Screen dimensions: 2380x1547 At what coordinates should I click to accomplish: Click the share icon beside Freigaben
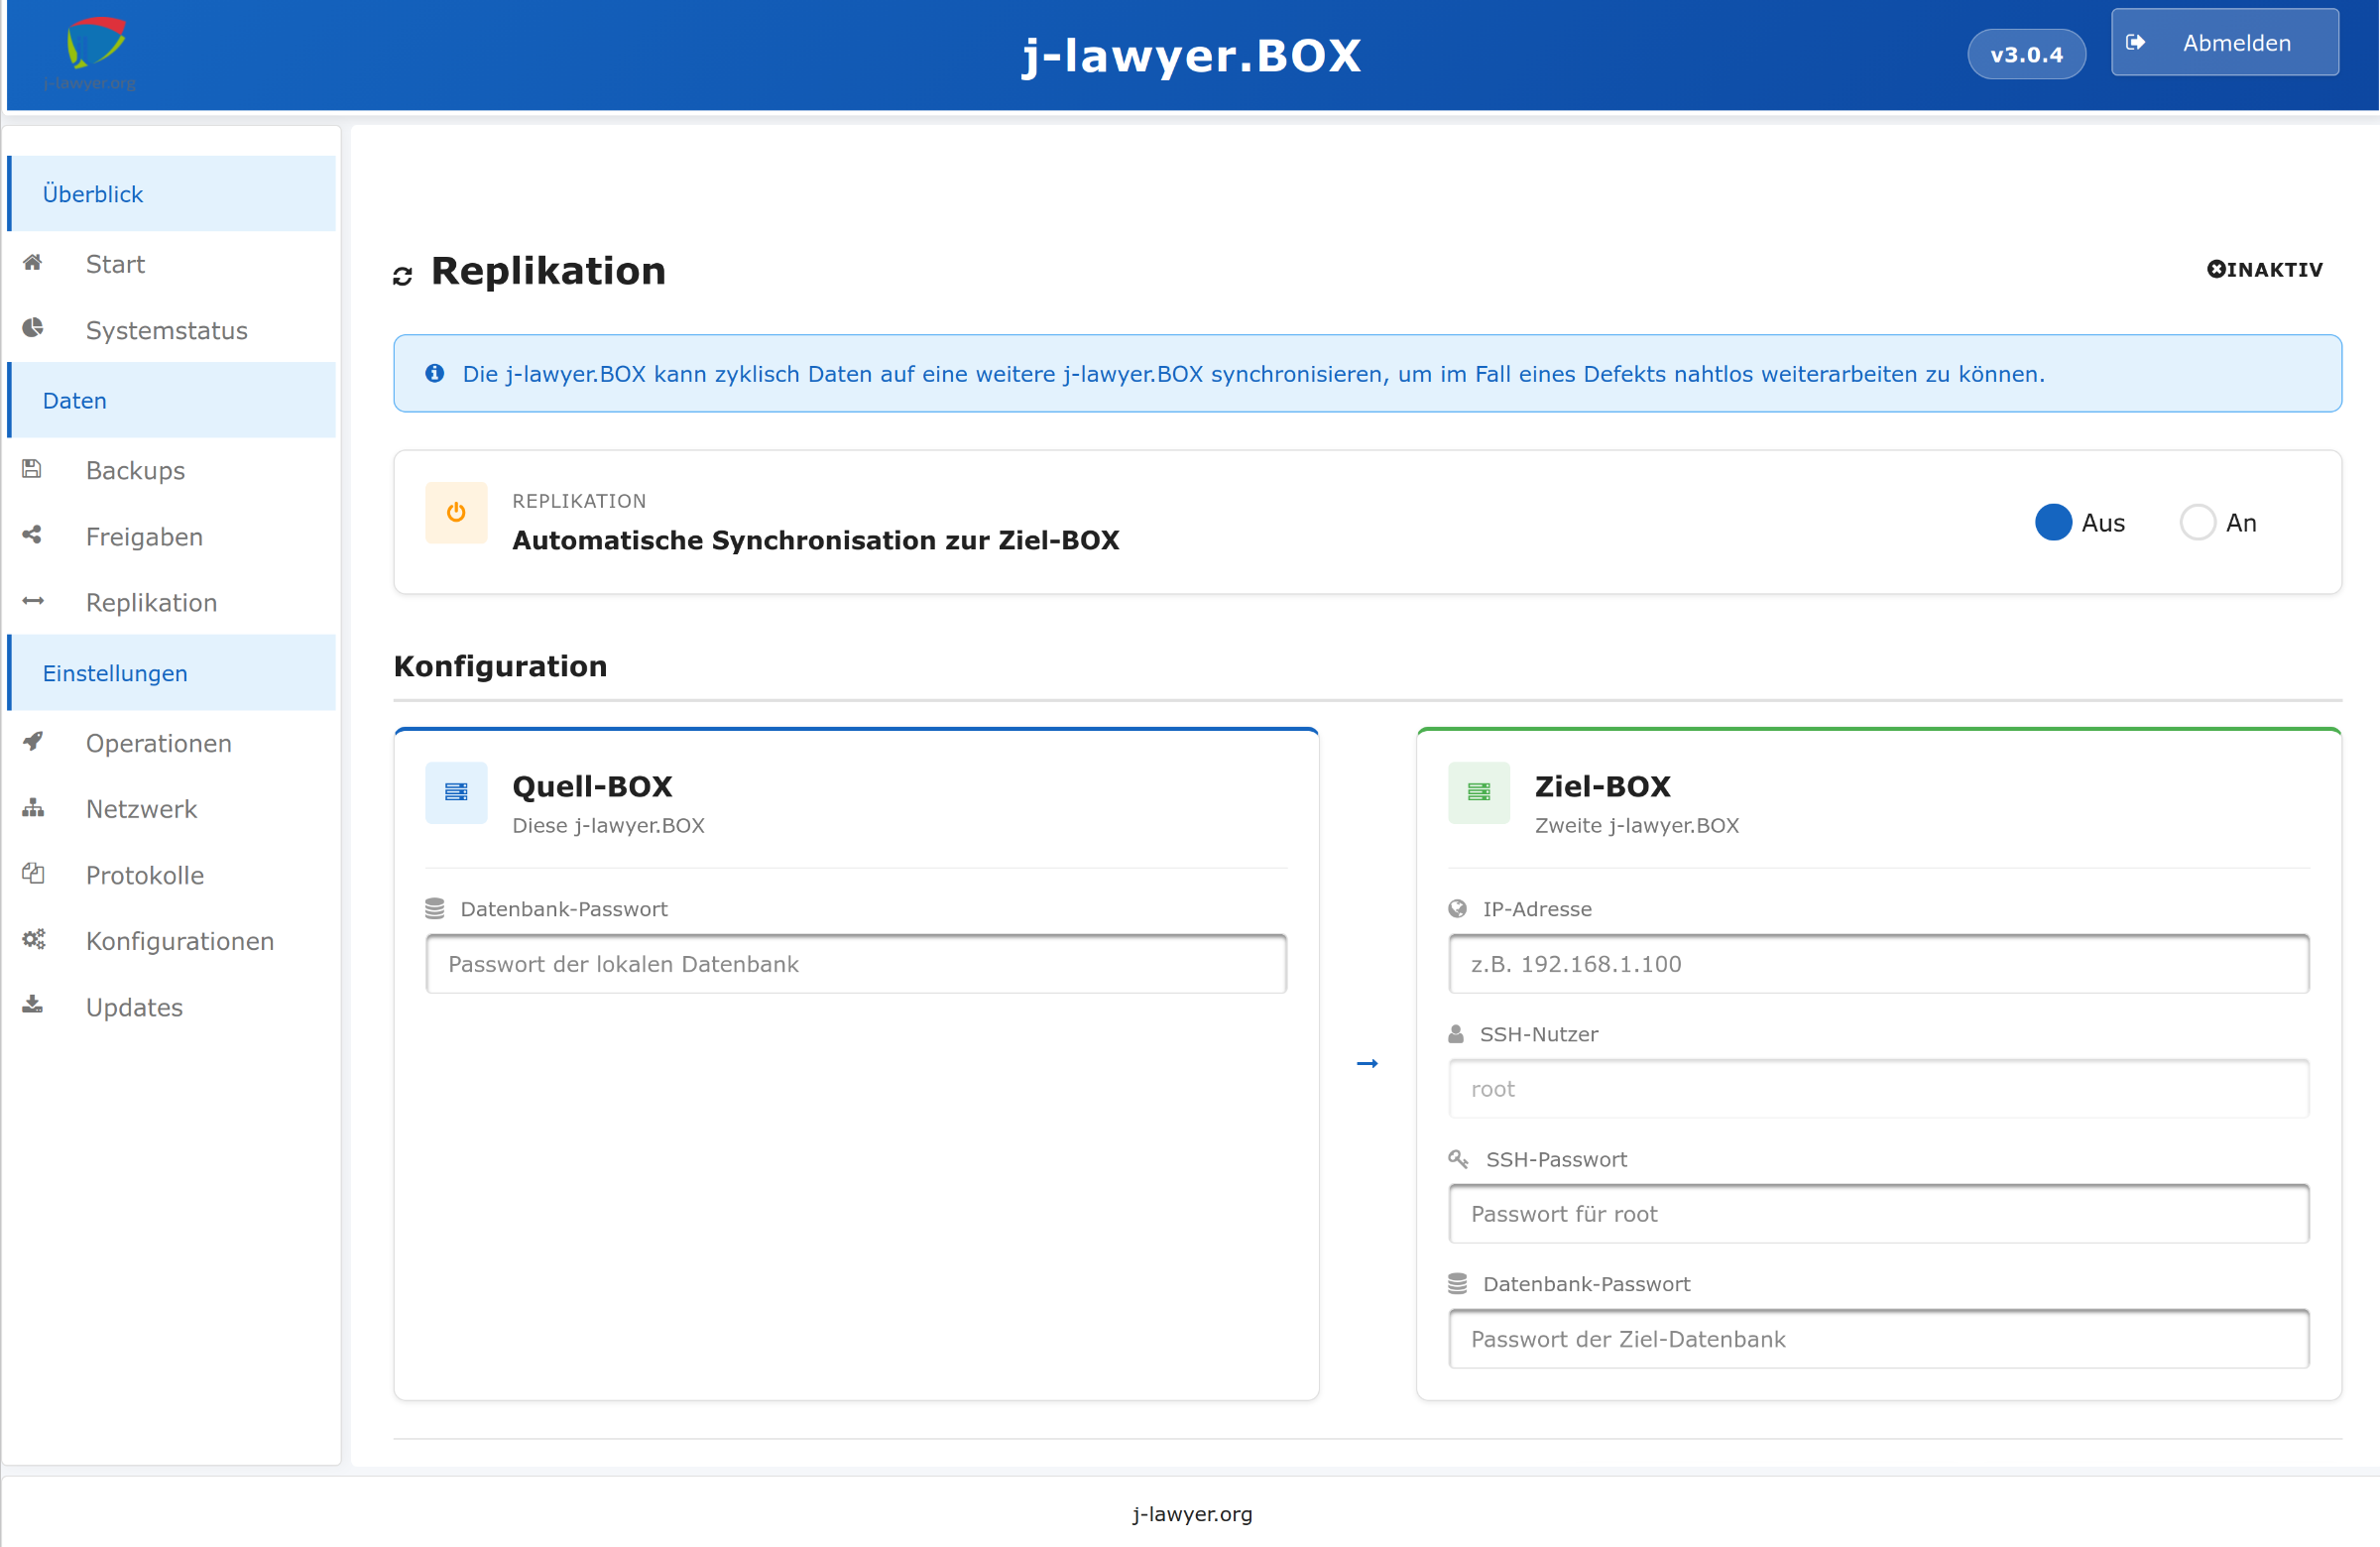click(32, 535)
